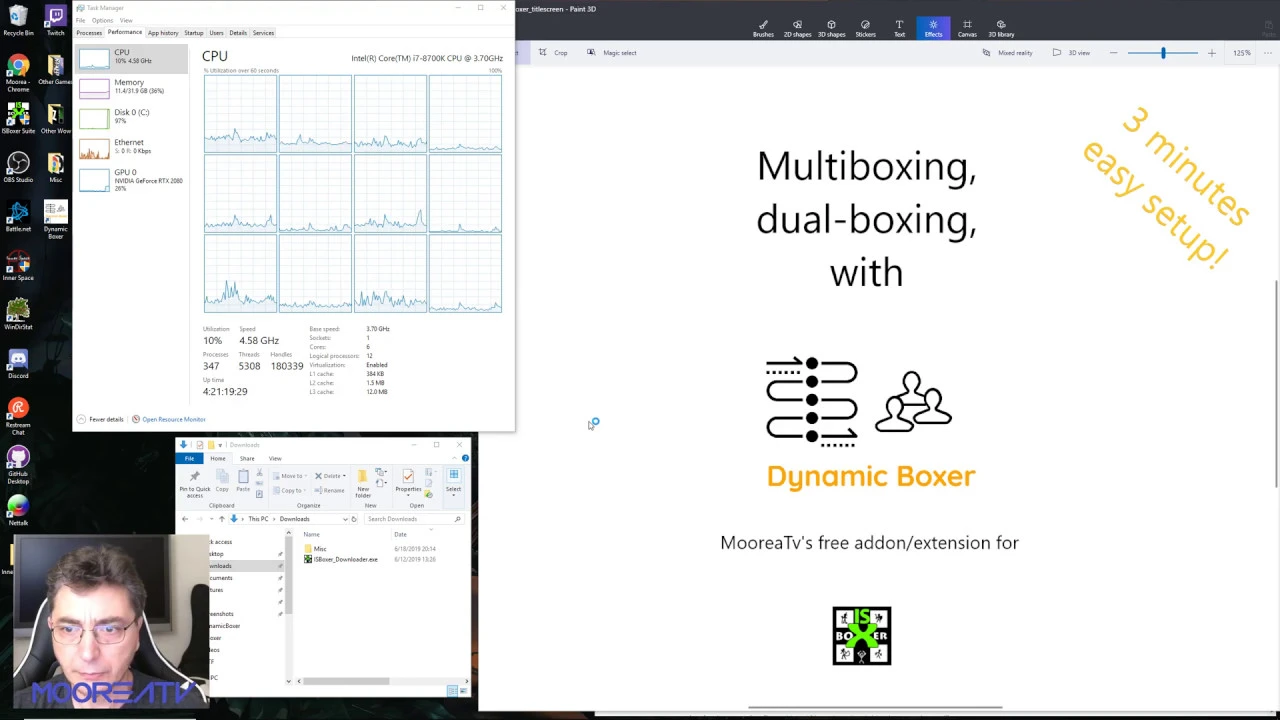Open WinDirStat desktop shortcut
Image resolution: width=1280 pixels, height=720 pixels.
[18, 314]
